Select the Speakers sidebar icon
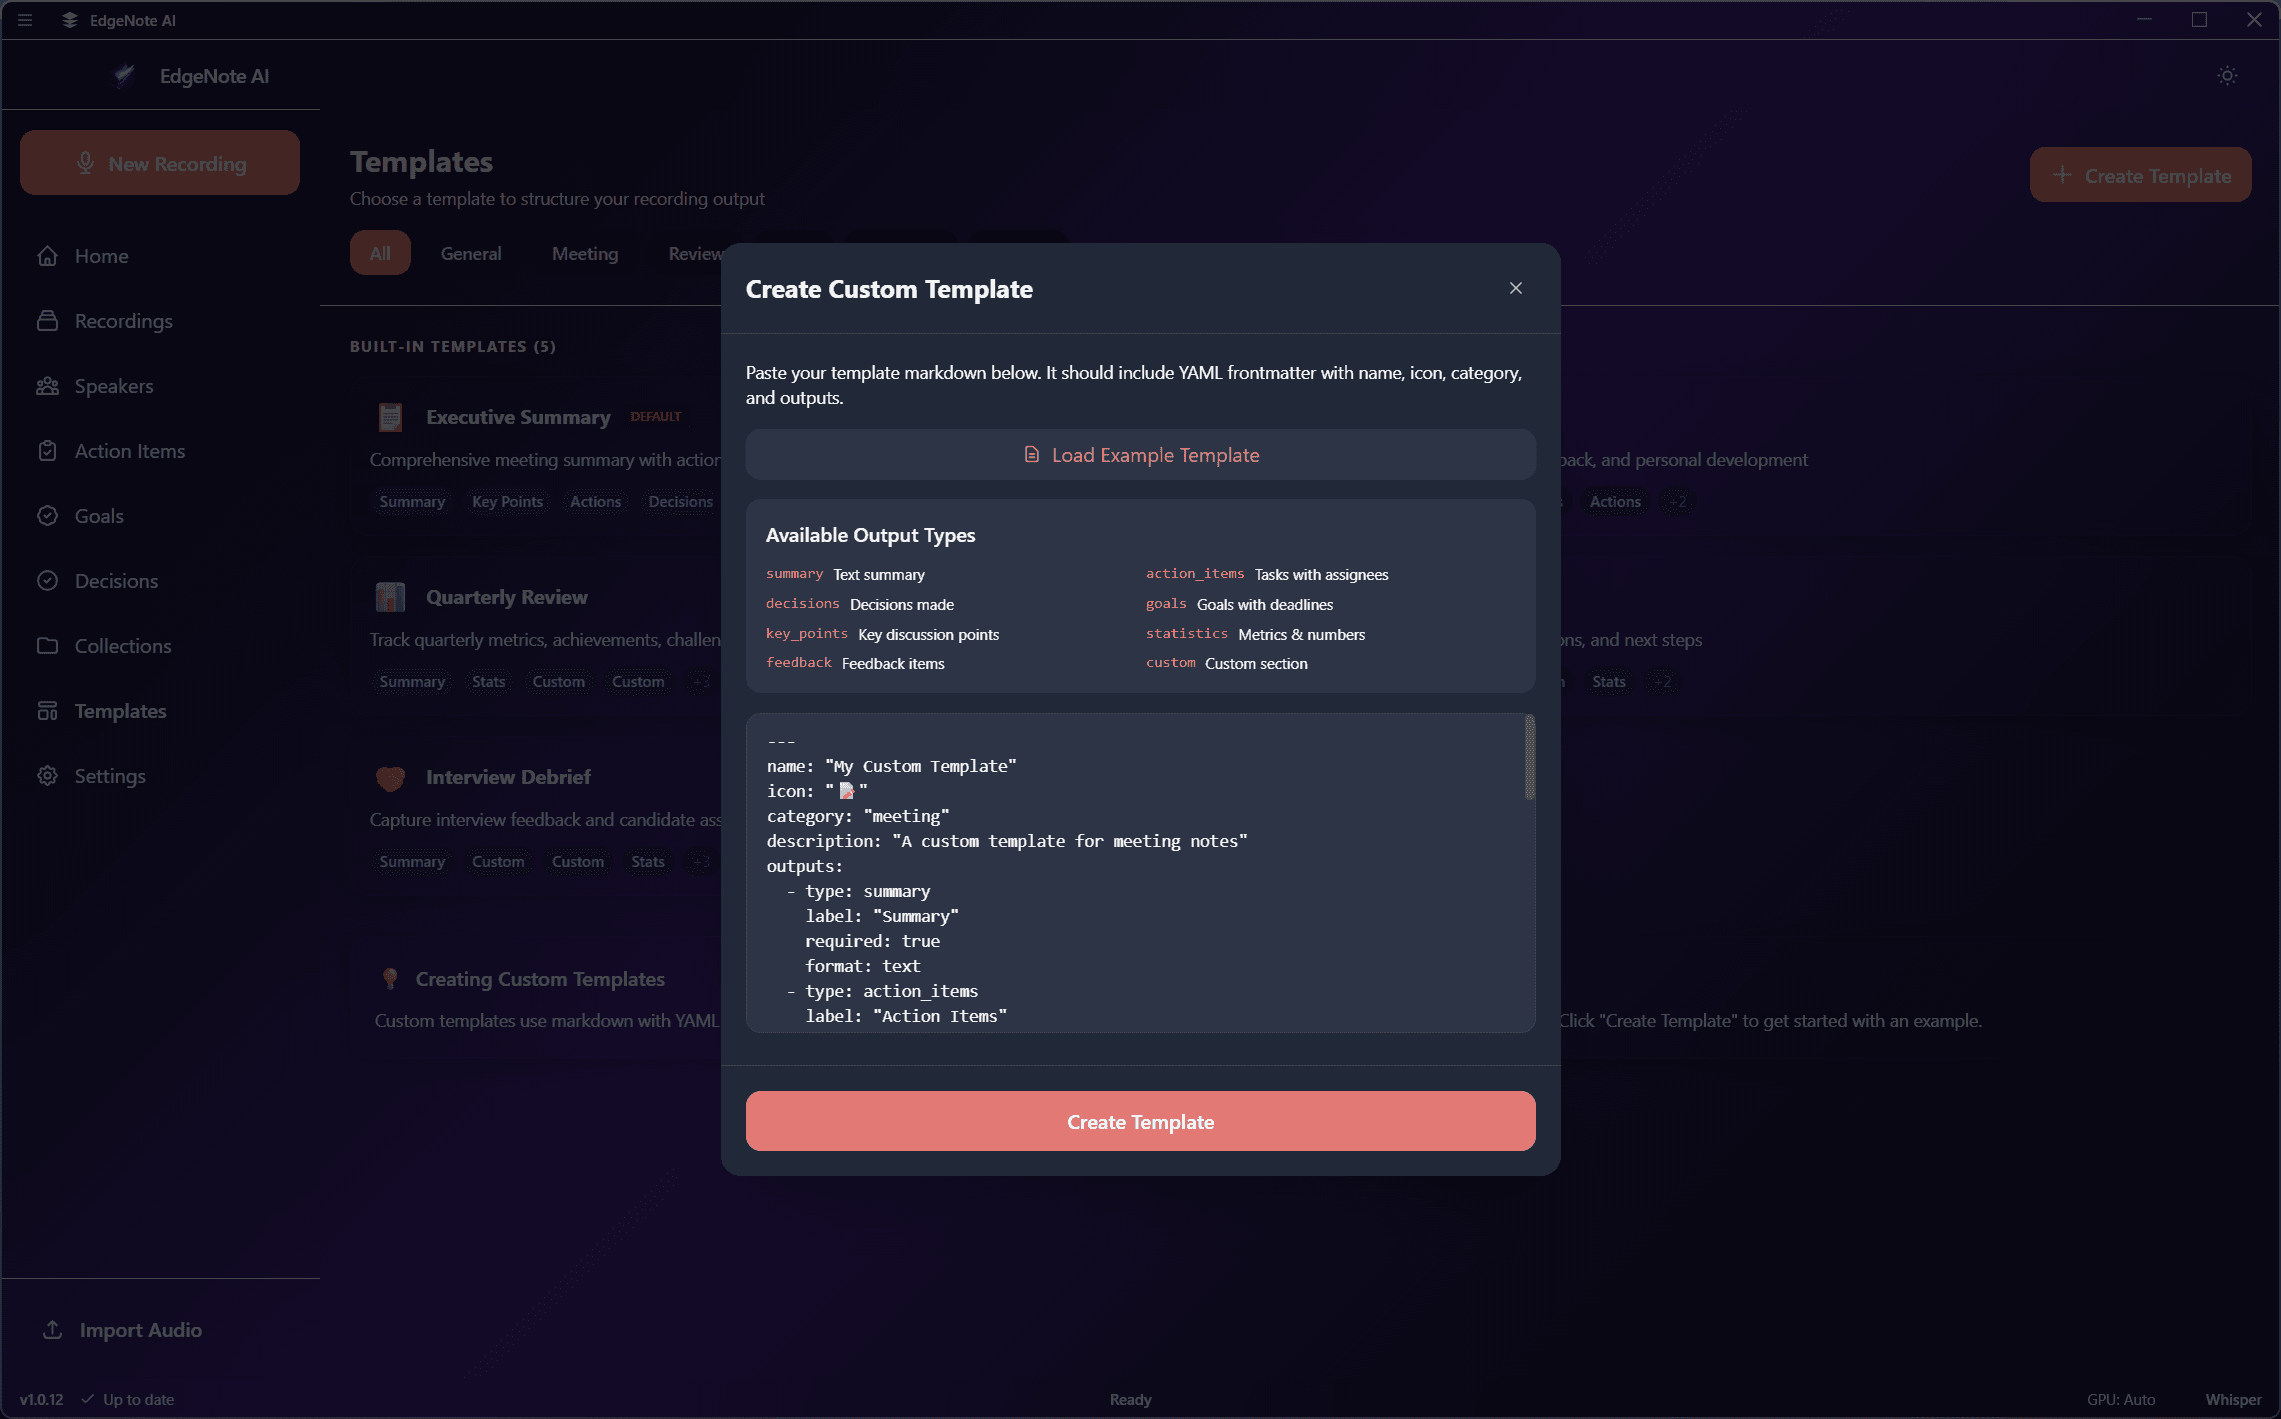 [x=48, y=385]
